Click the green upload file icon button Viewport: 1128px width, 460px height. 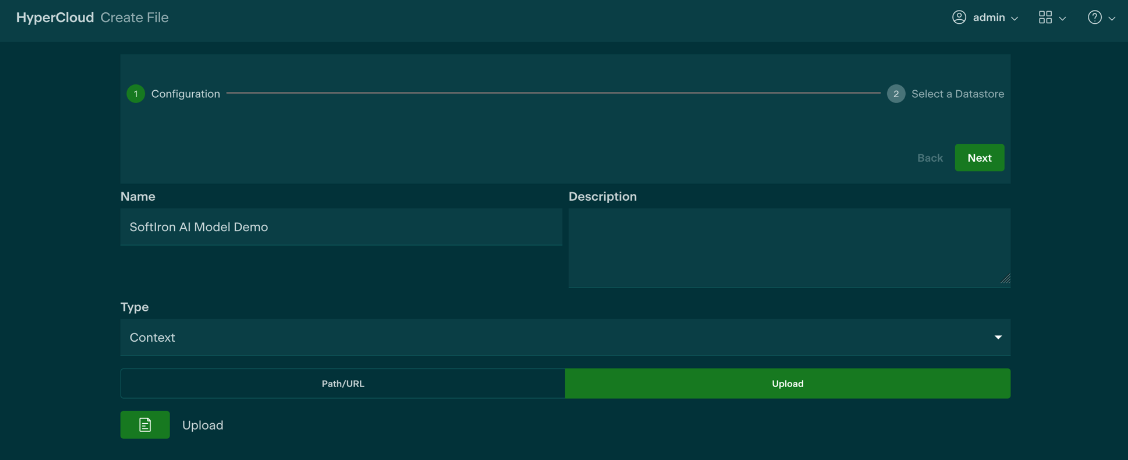[x=145, y=425]
